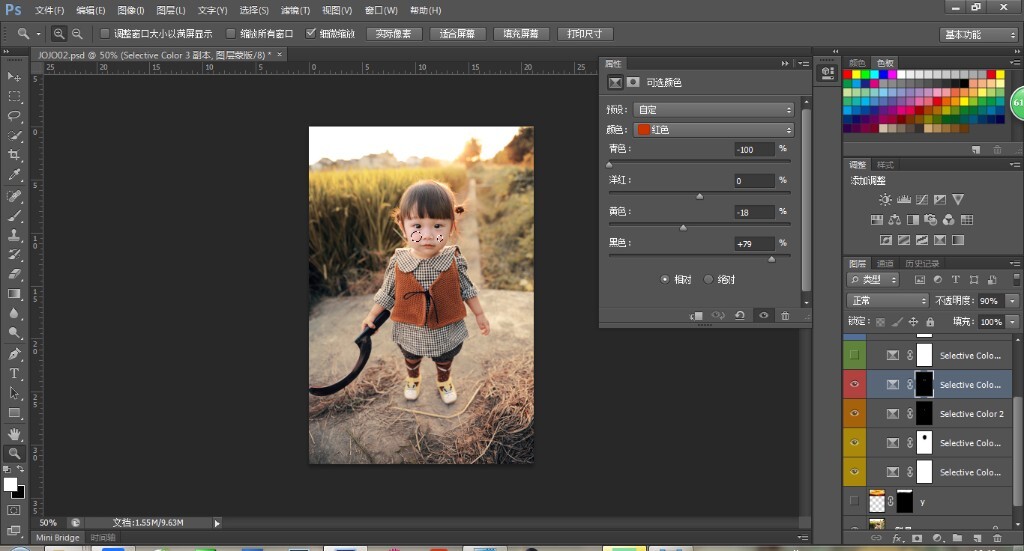This screenshot has width=1024, height=551.
Task: Open the 颜色 dropdown showing 红色
Action: [x=714, y=130]
